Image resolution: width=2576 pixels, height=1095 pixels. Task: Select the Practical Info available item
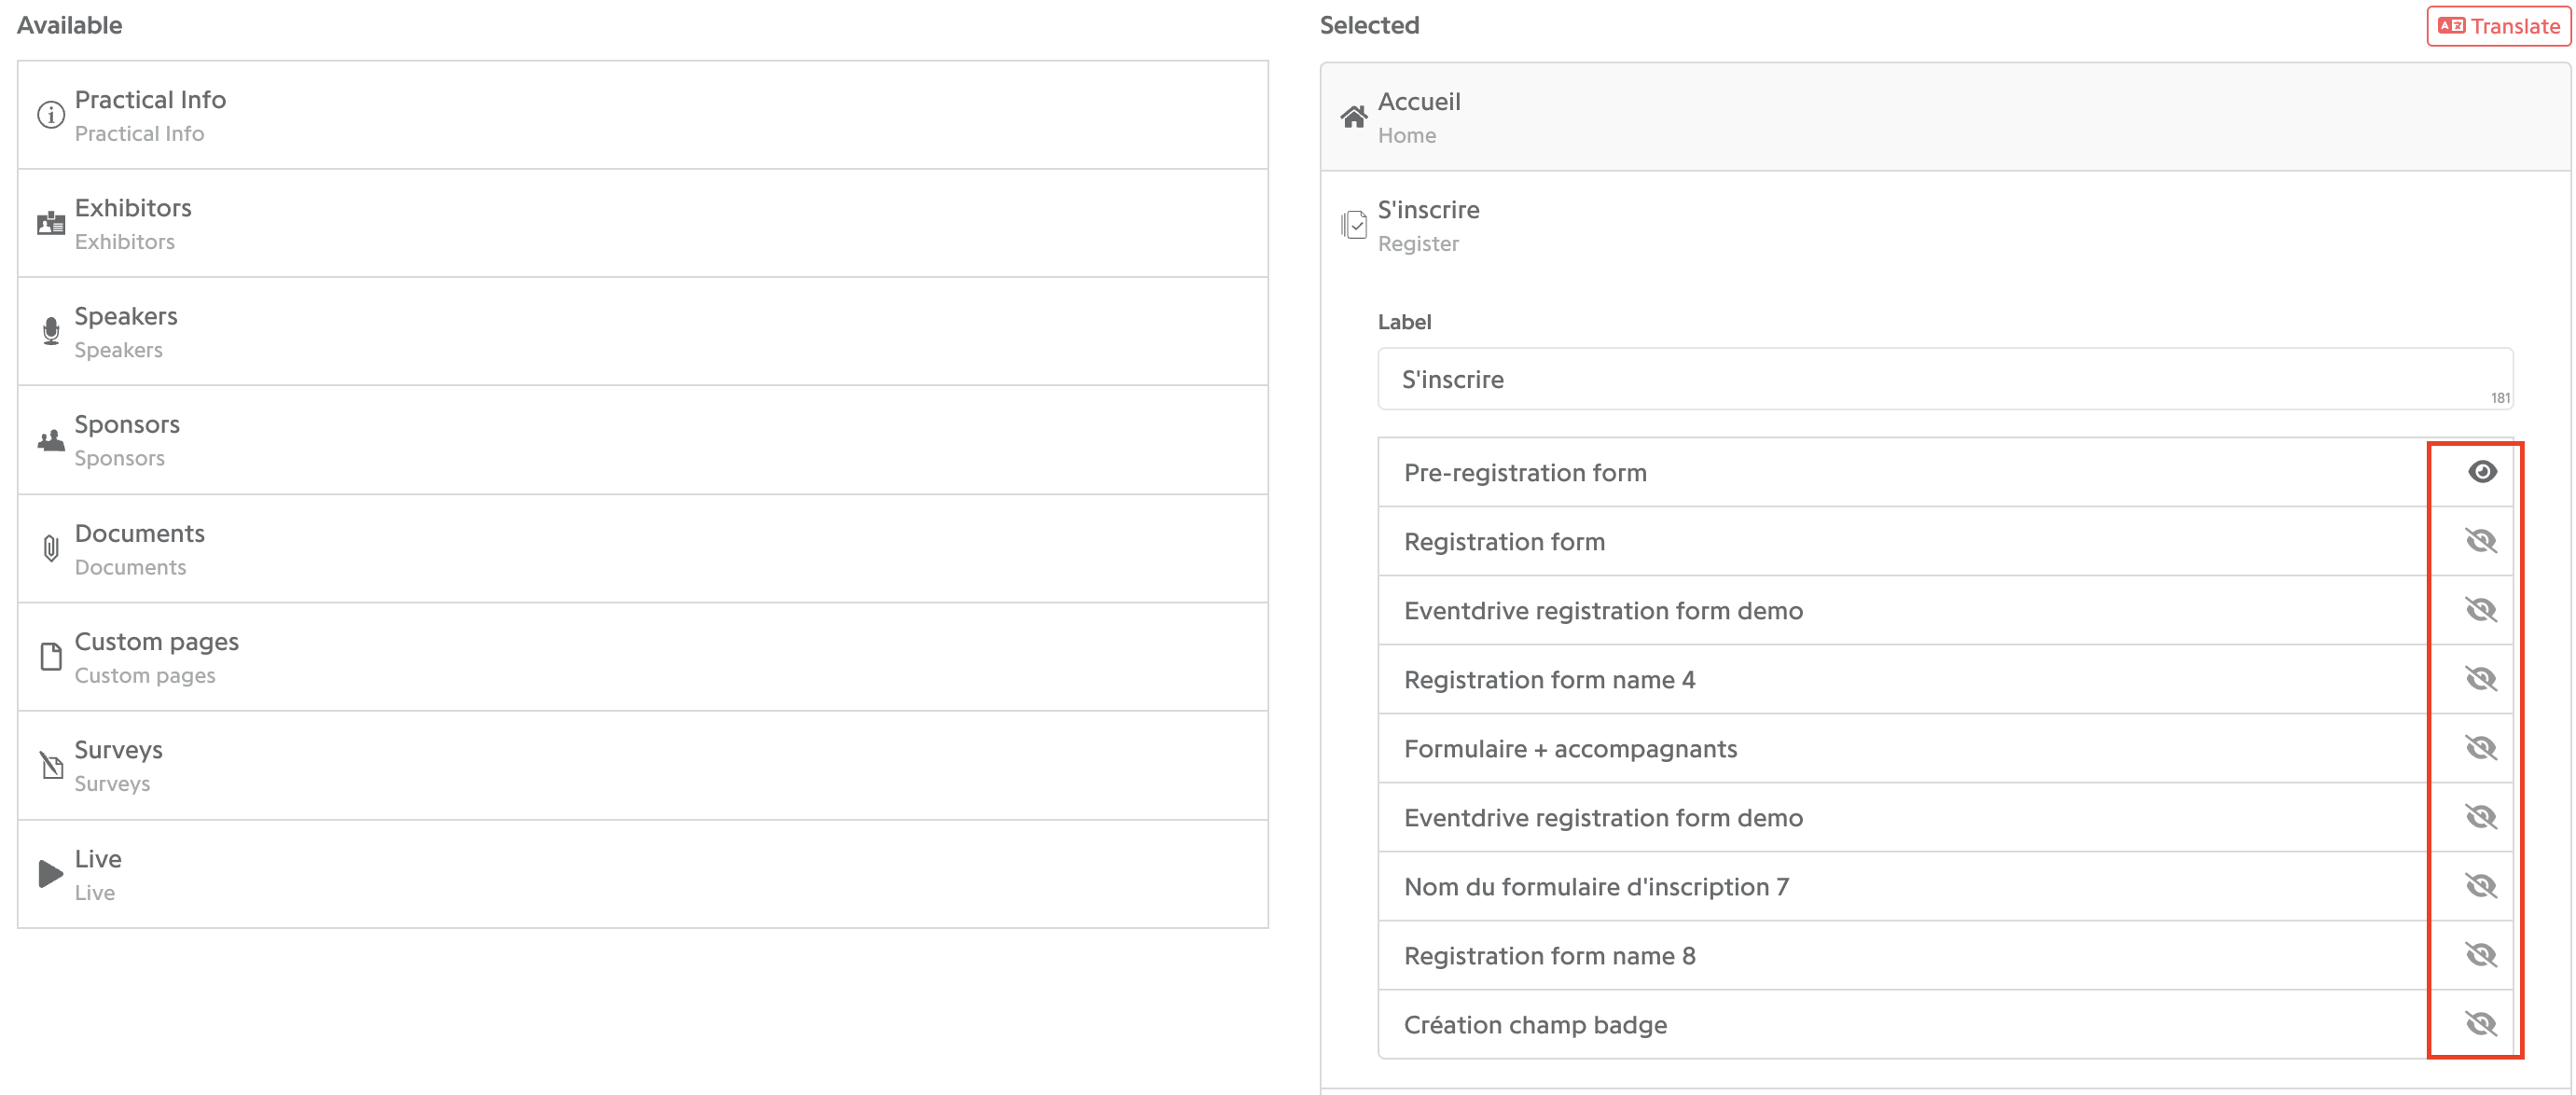(643, 115)
